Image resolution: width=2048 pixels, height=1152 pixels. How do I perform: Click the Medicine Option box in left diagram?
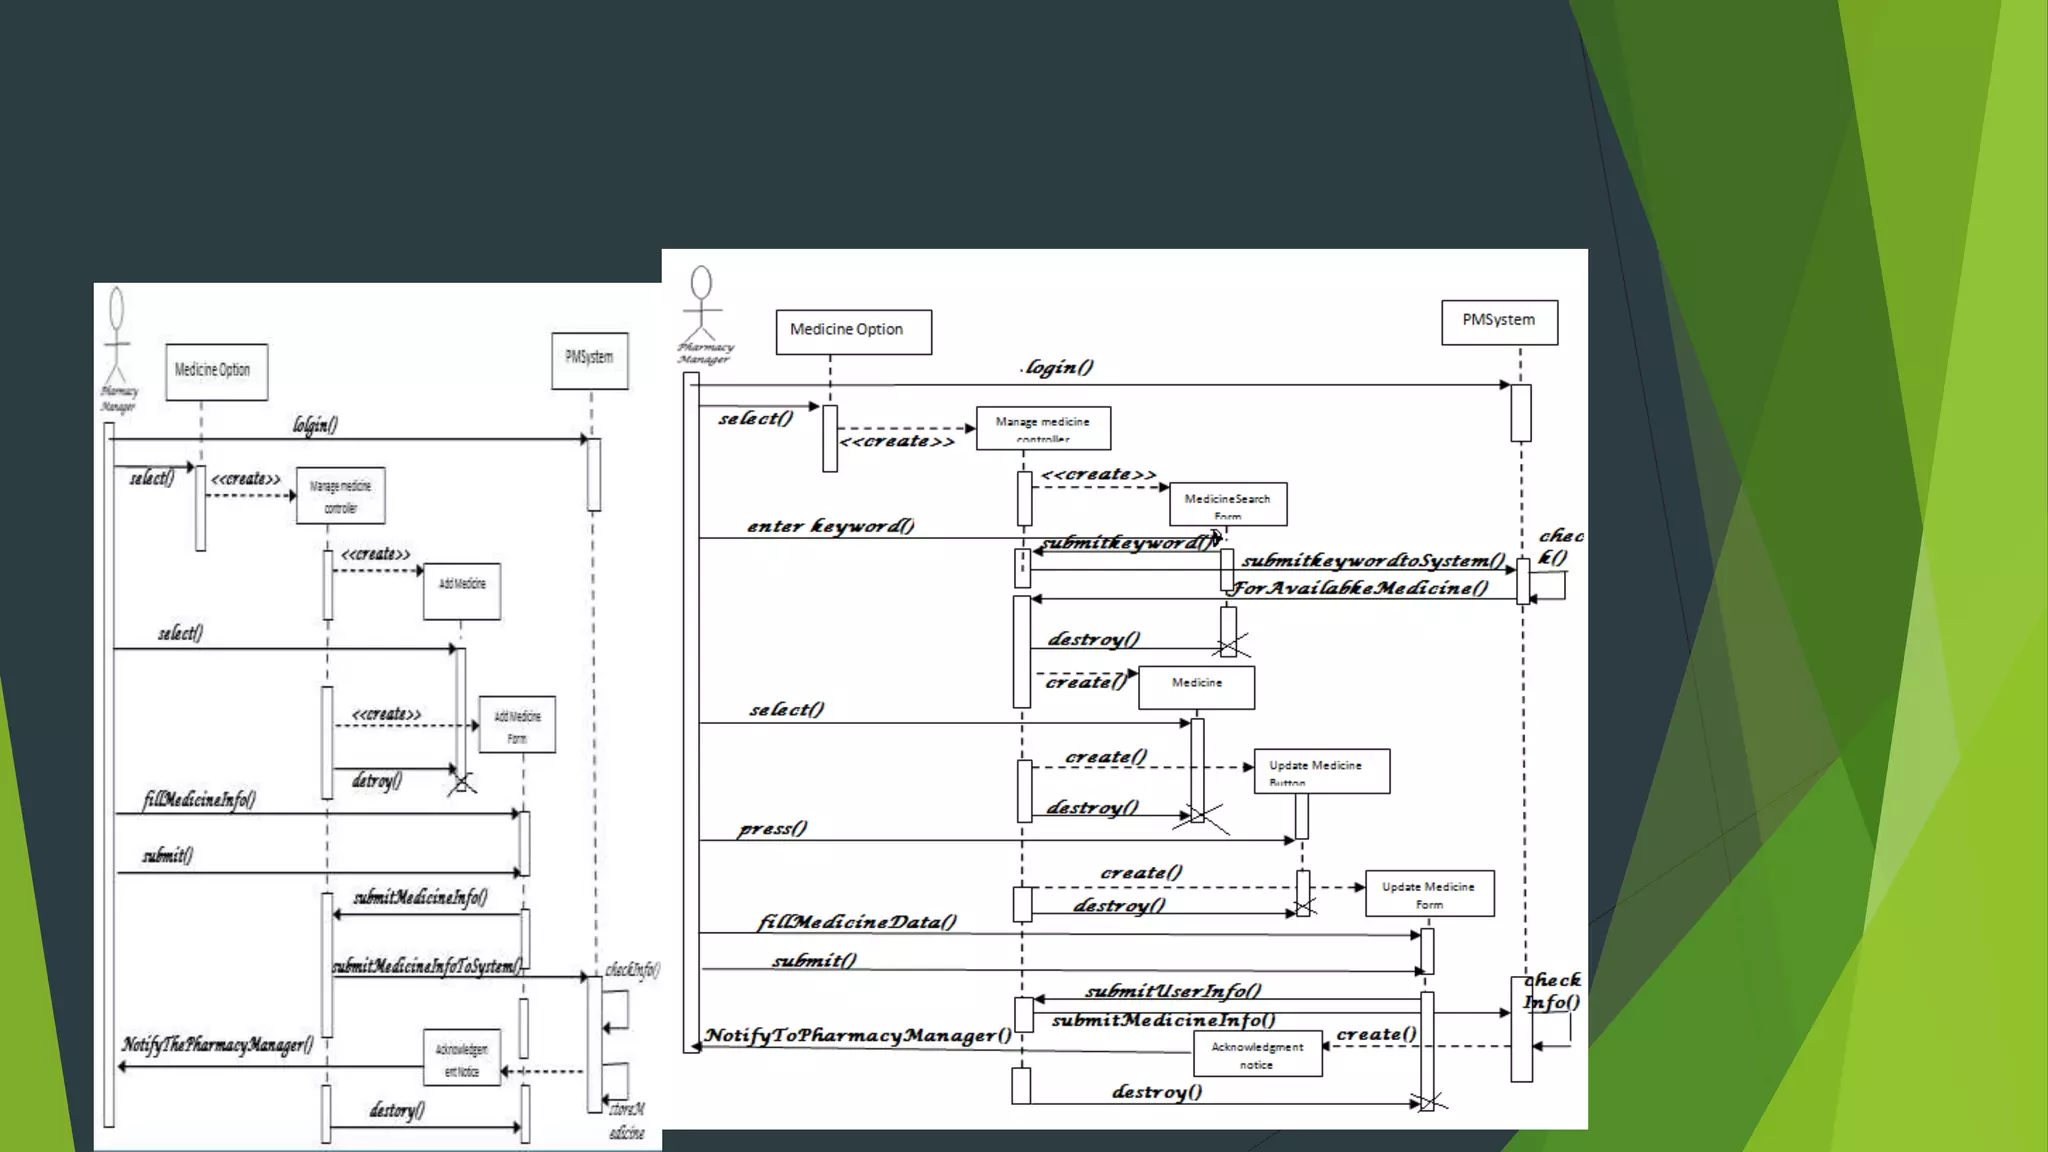point(216,371)
